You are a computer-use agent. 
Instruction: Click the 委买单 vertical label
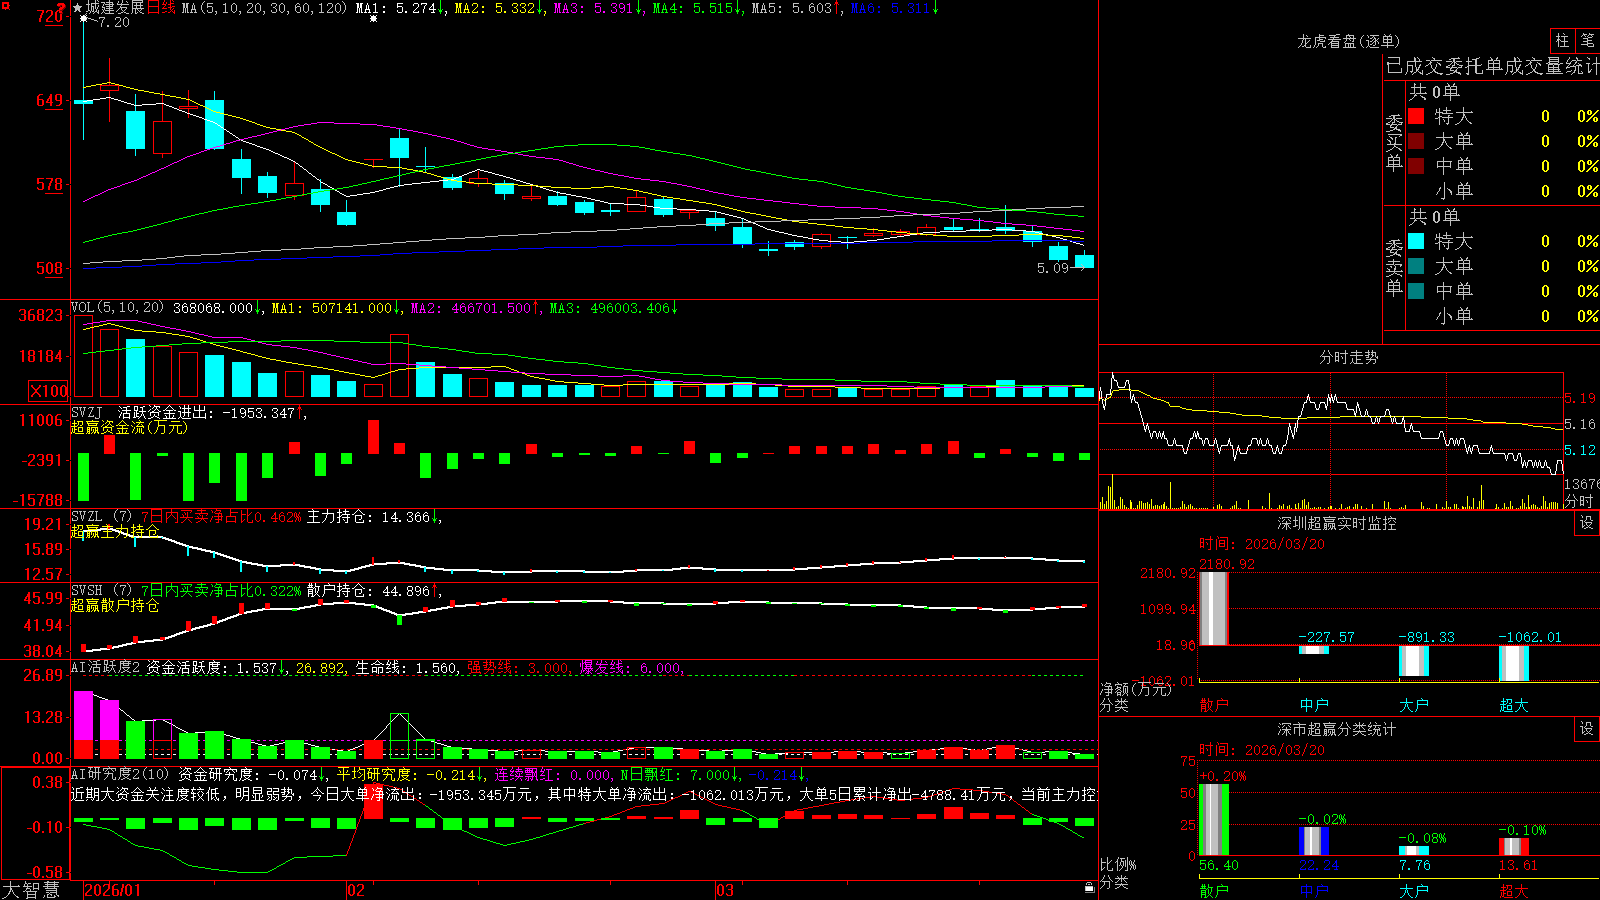[1394, 142]
